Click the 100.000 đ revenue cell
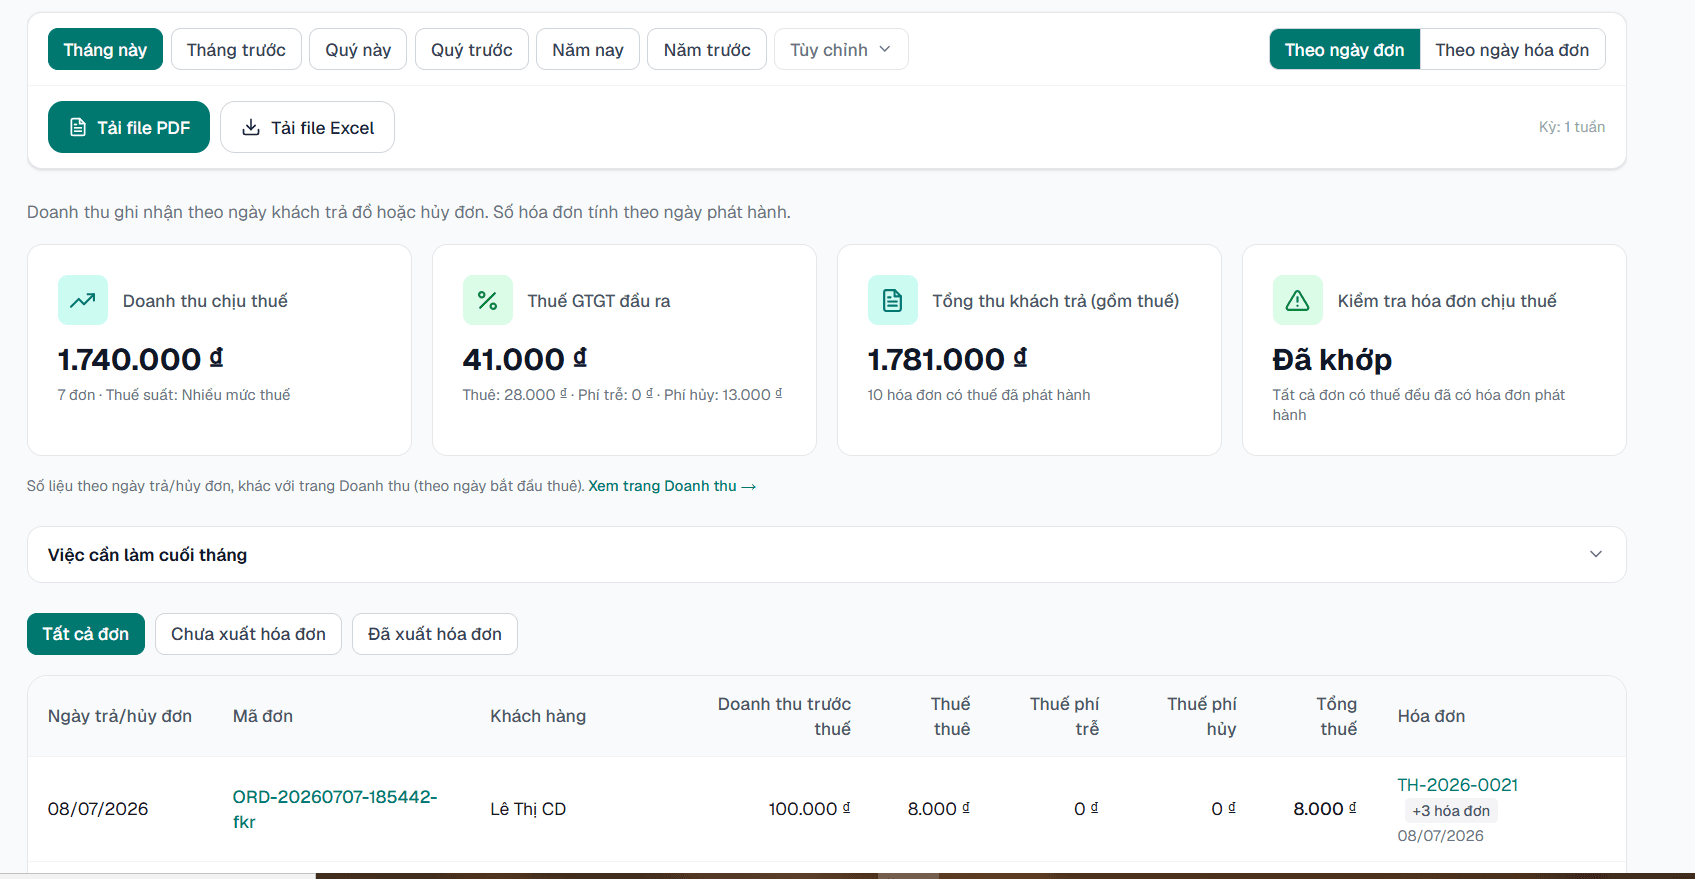The width and height of the screenshot is (1695, 879). coord(809,809)
